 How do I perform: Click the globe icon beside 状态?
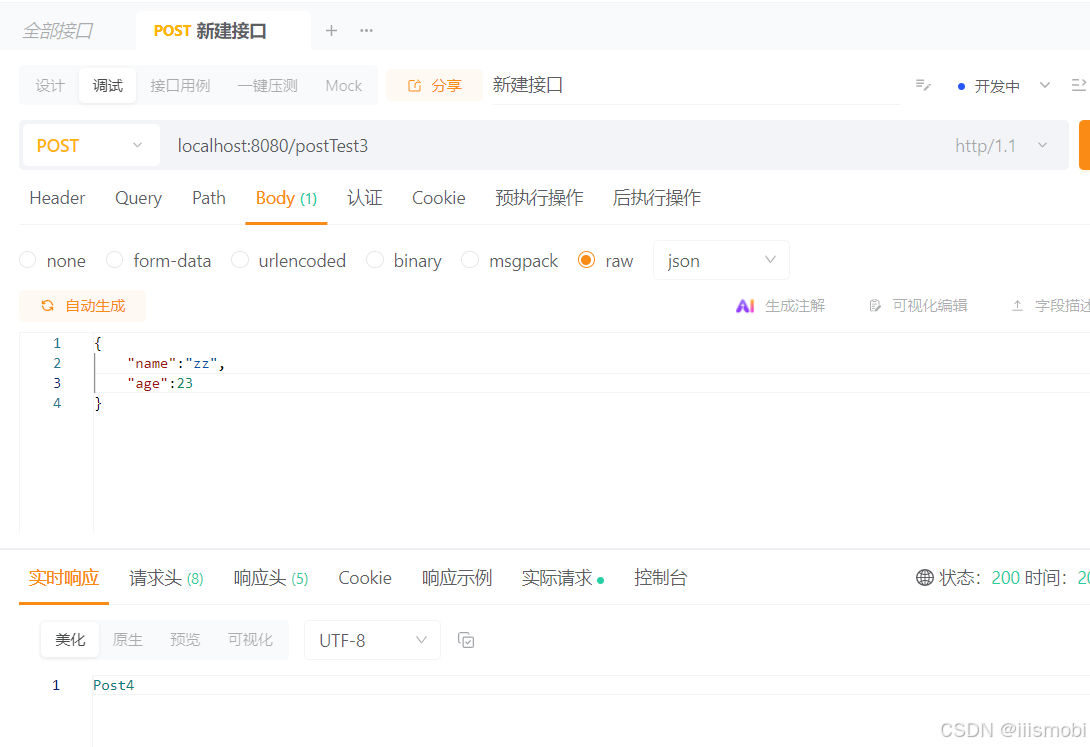(925, 577)
